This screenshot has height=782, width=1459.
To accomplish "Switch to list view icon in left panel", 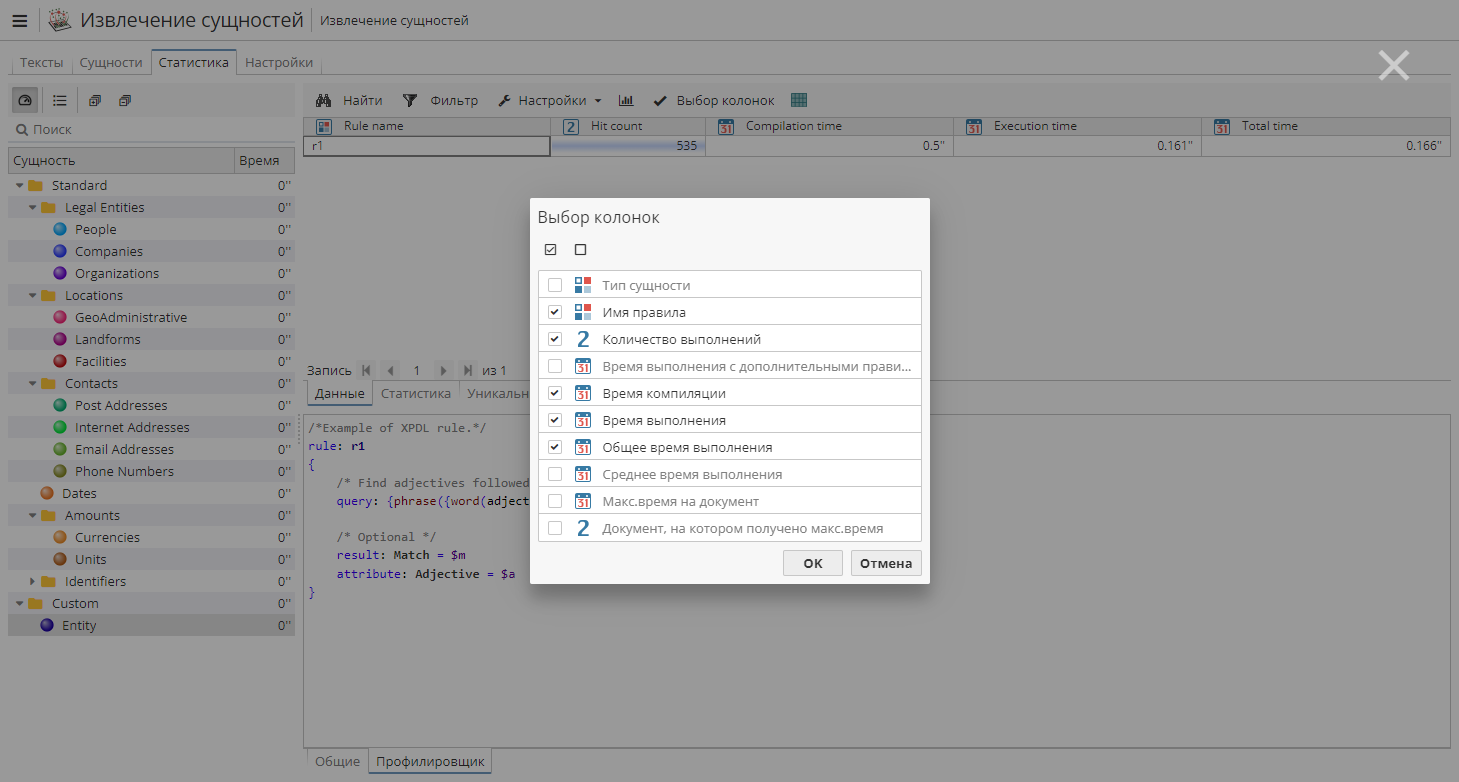I will tap(60, 100).
